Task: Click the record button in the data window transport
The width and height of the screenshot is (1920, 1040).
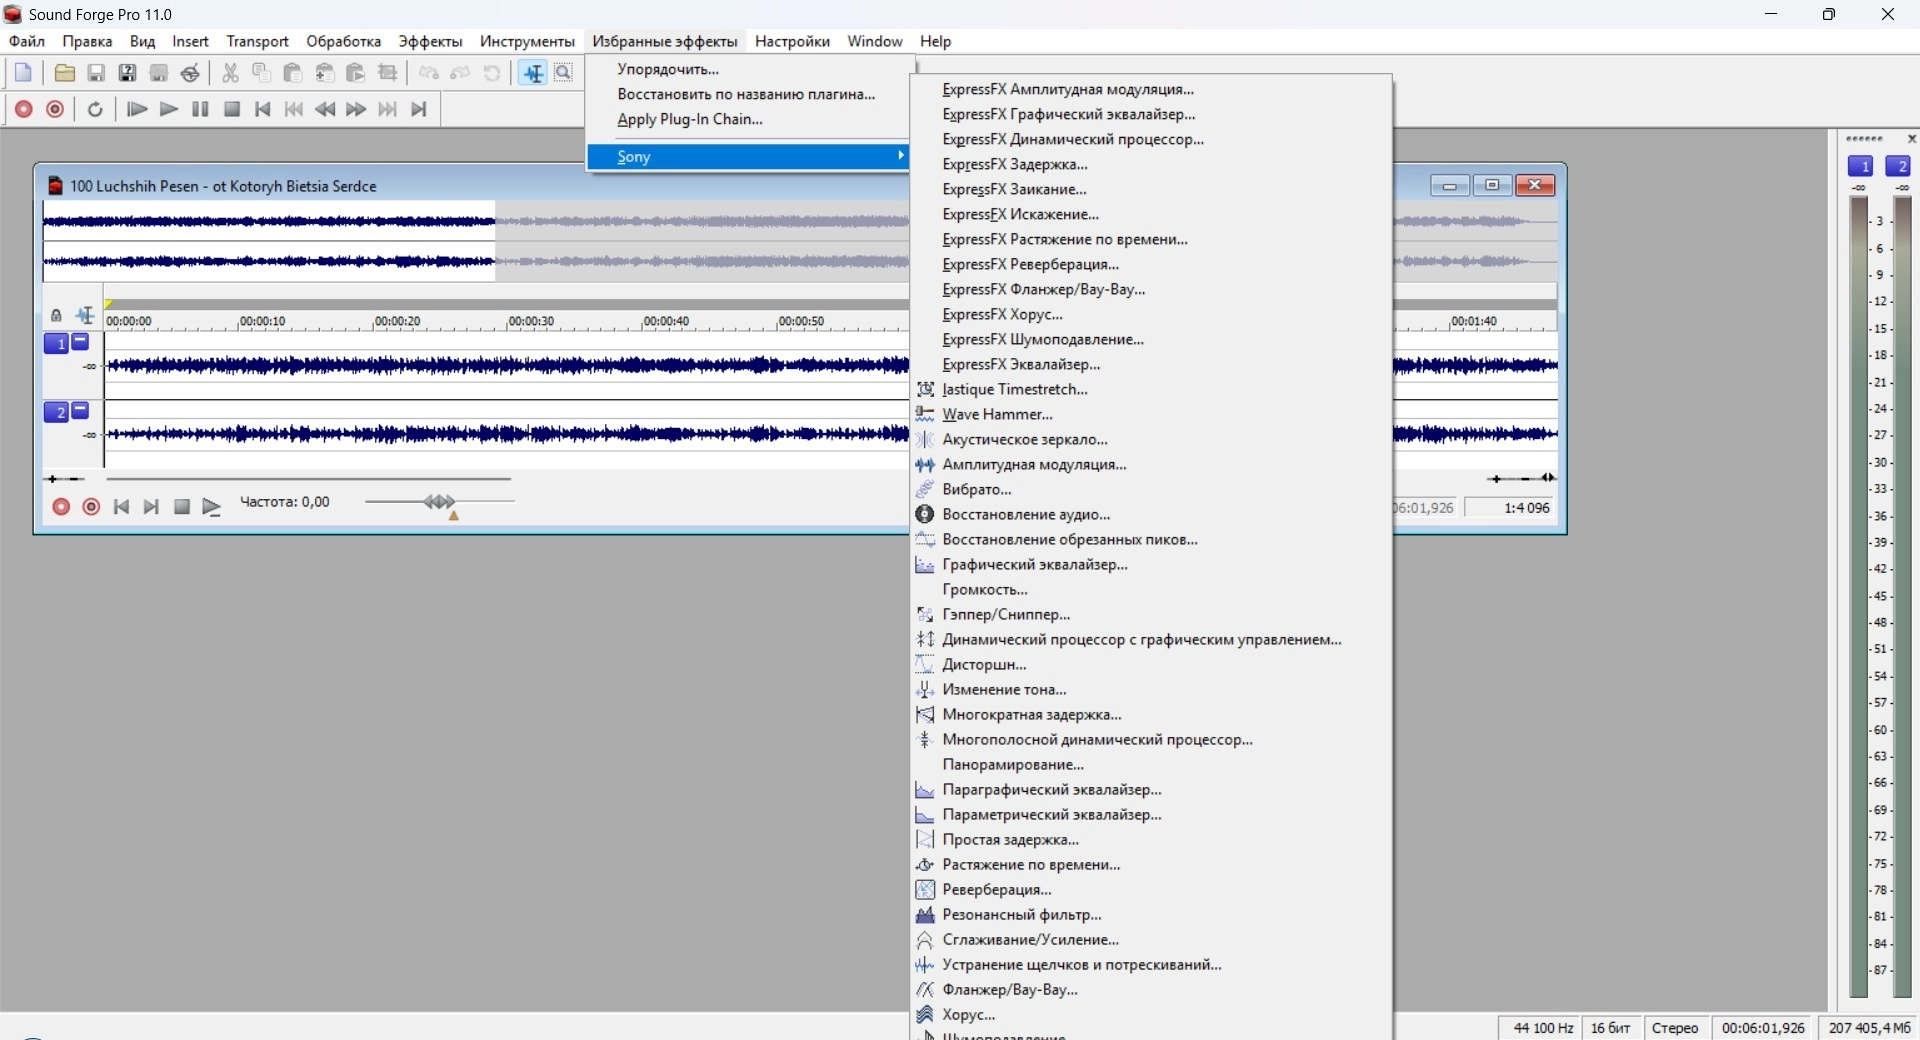Action: [61, 507]
